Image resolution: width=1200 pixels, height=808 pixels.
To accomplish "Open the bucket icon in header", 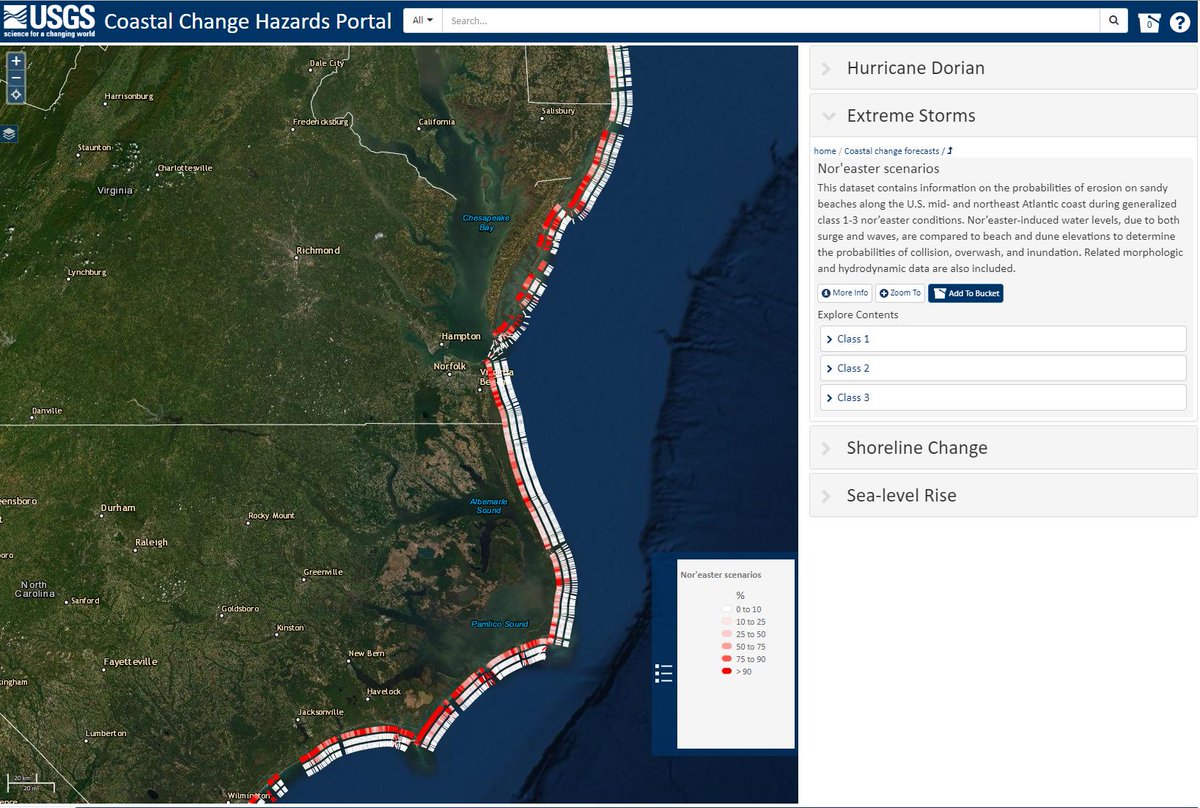I will [1150, 21].
